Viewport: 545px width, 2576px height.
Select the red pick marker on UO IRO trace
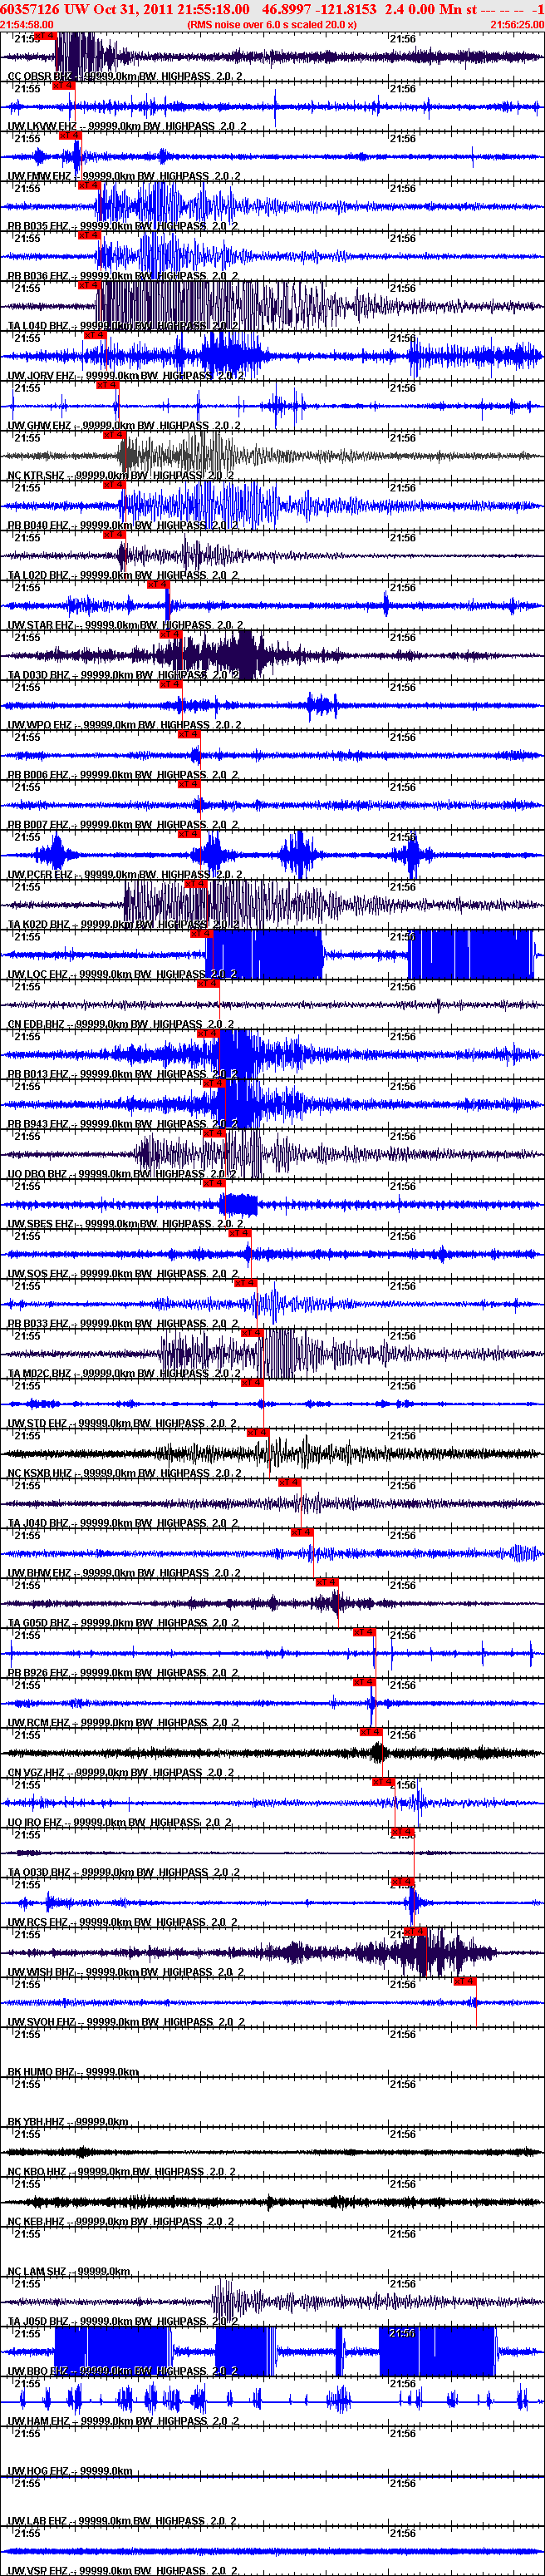point(383,1782)
